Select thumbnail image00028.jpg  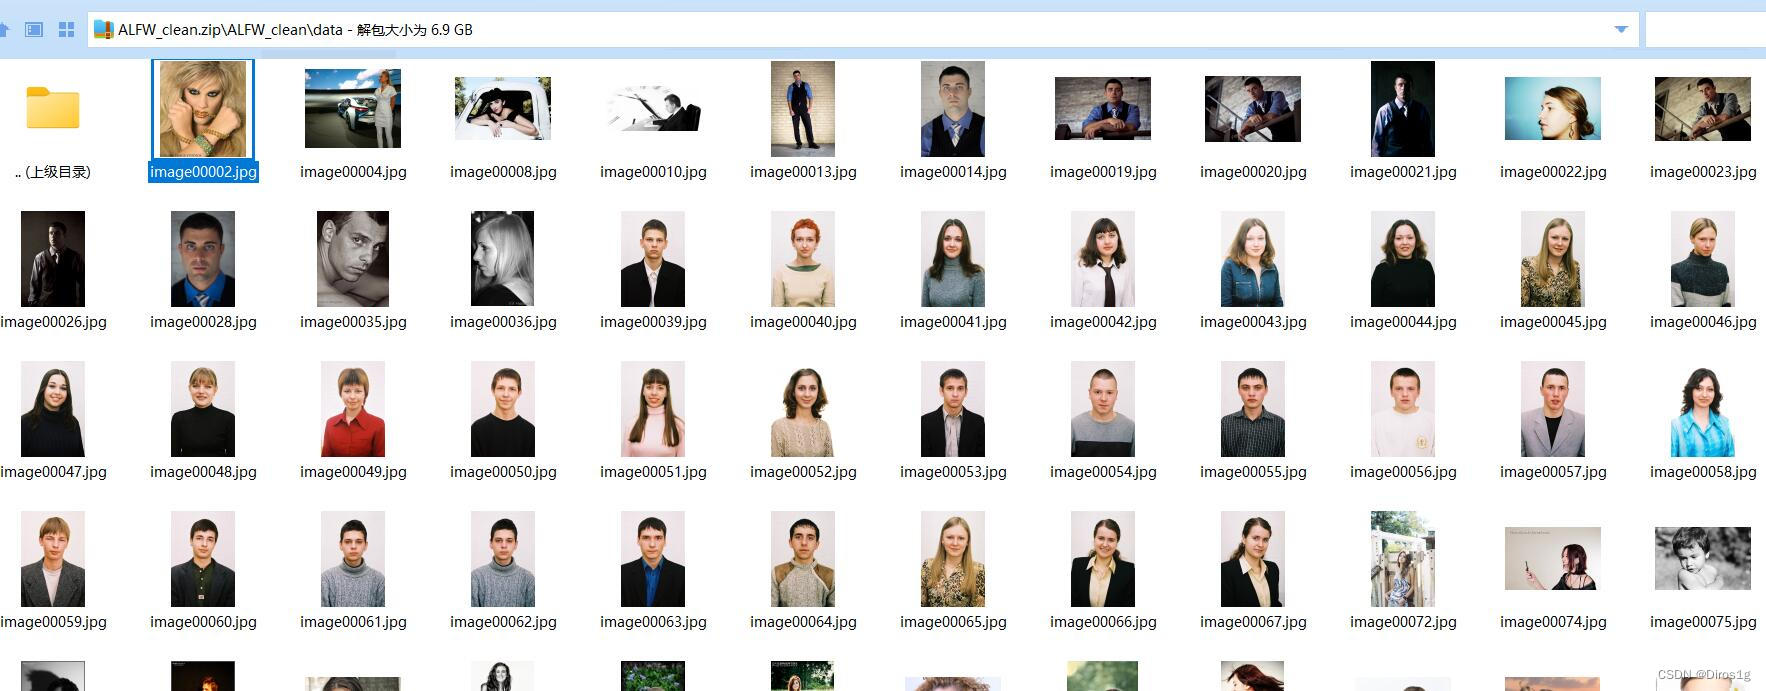point(203,258)
